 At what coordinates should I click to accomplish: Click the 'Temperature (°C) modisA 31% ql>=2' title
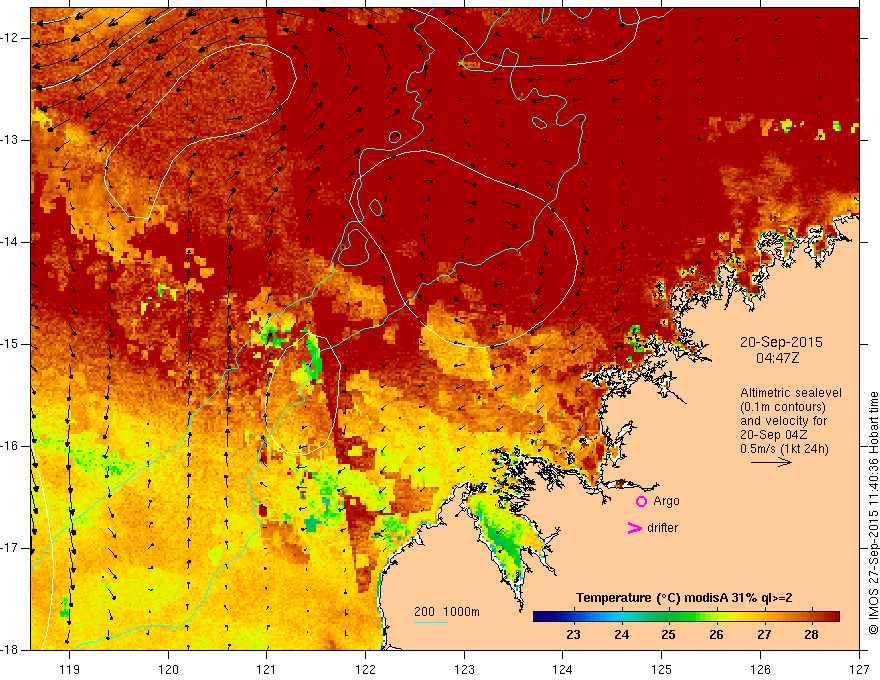(x=684, y=598)
